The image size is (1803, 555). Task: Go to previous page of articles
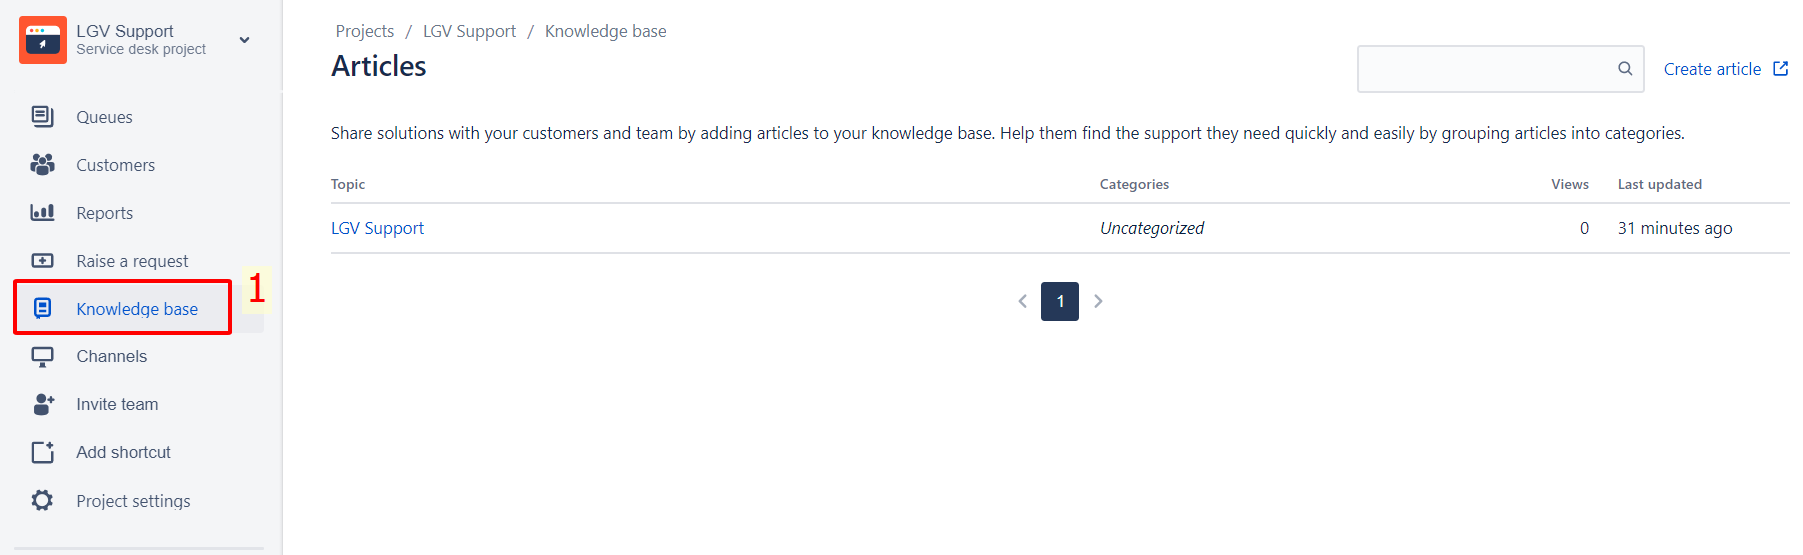click(1022, 301)
